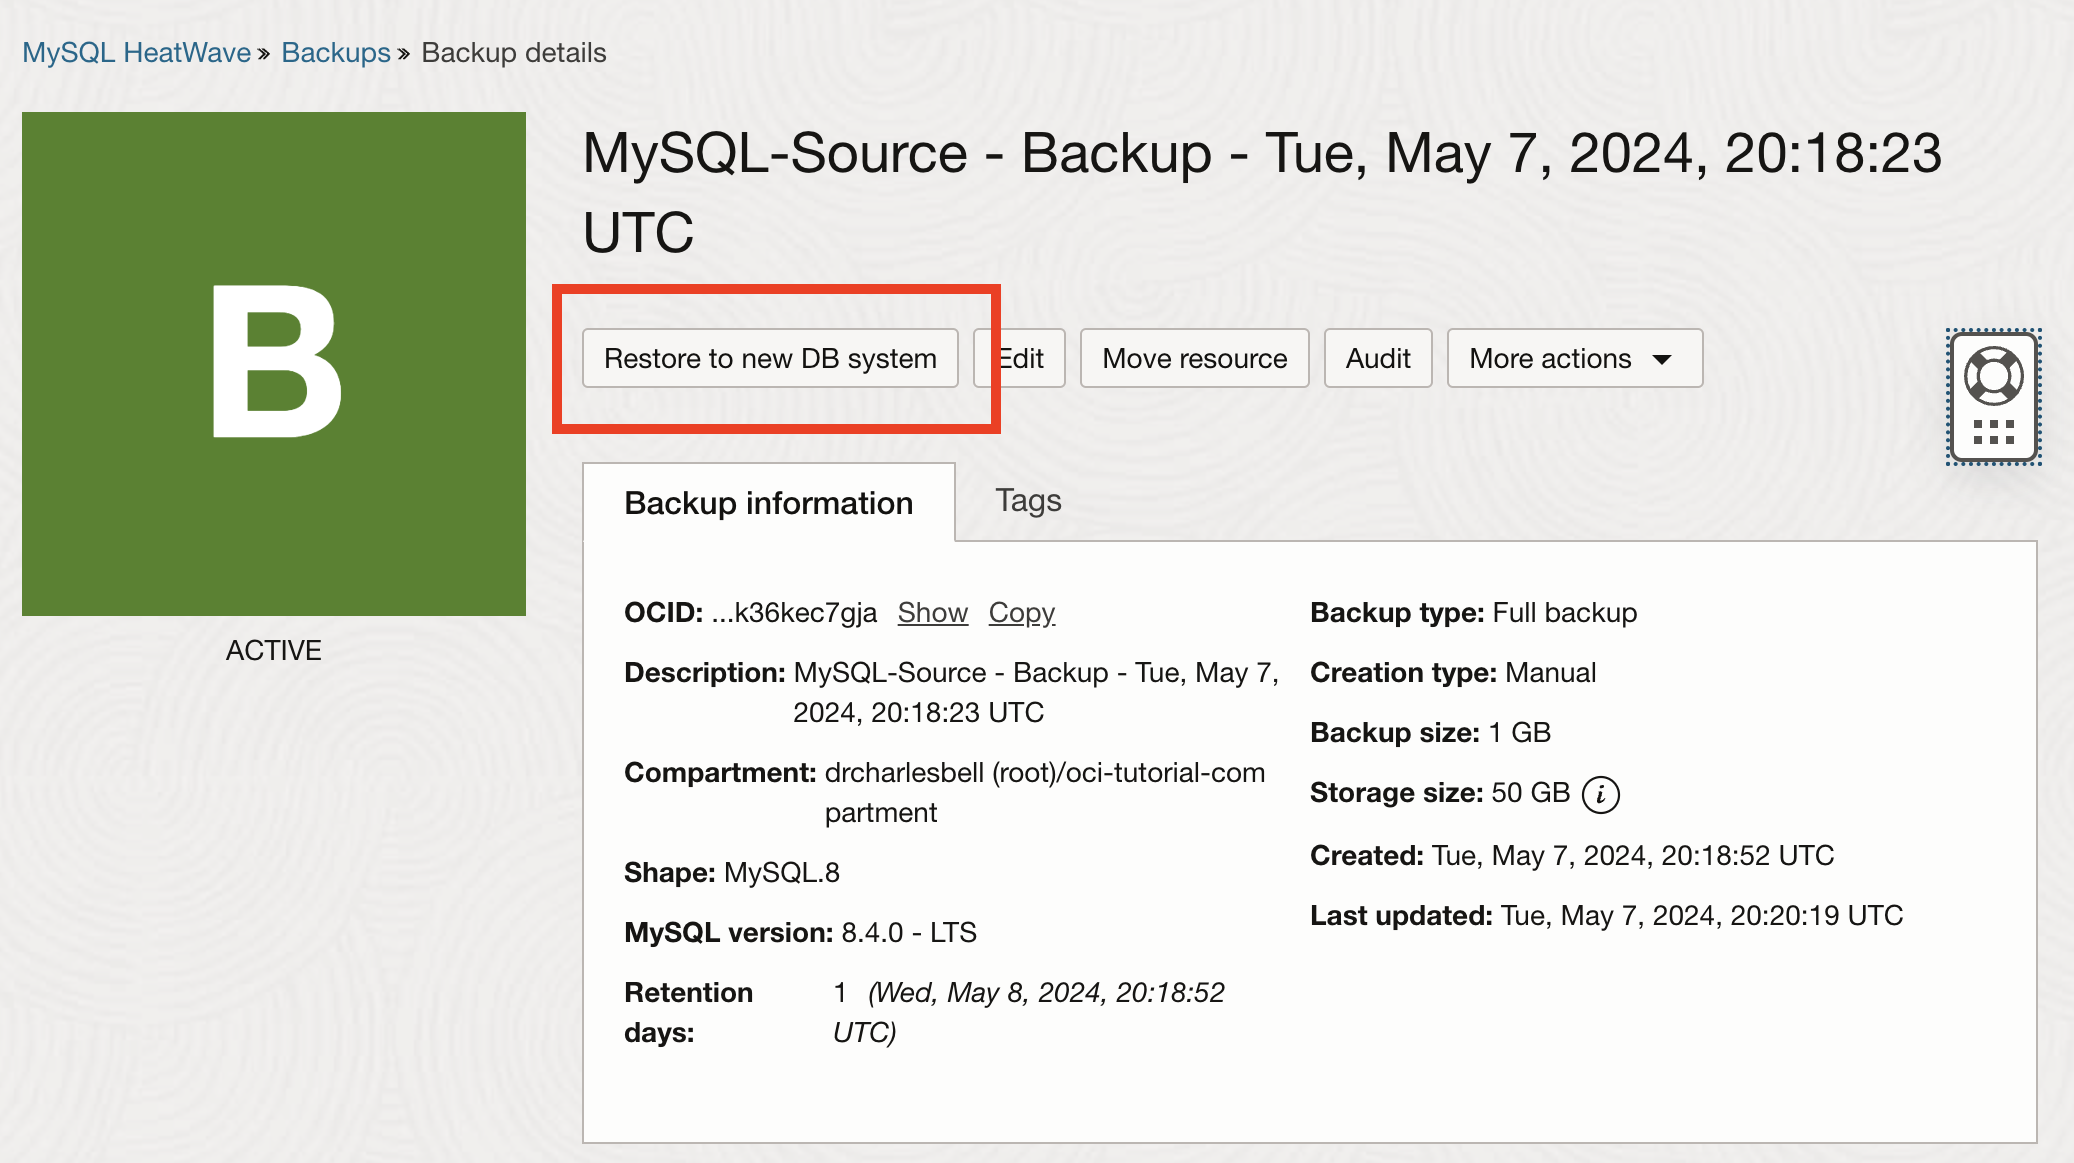Edit the backup details
This screenshot has width=2074, height=1163.
click(1019, 358)
